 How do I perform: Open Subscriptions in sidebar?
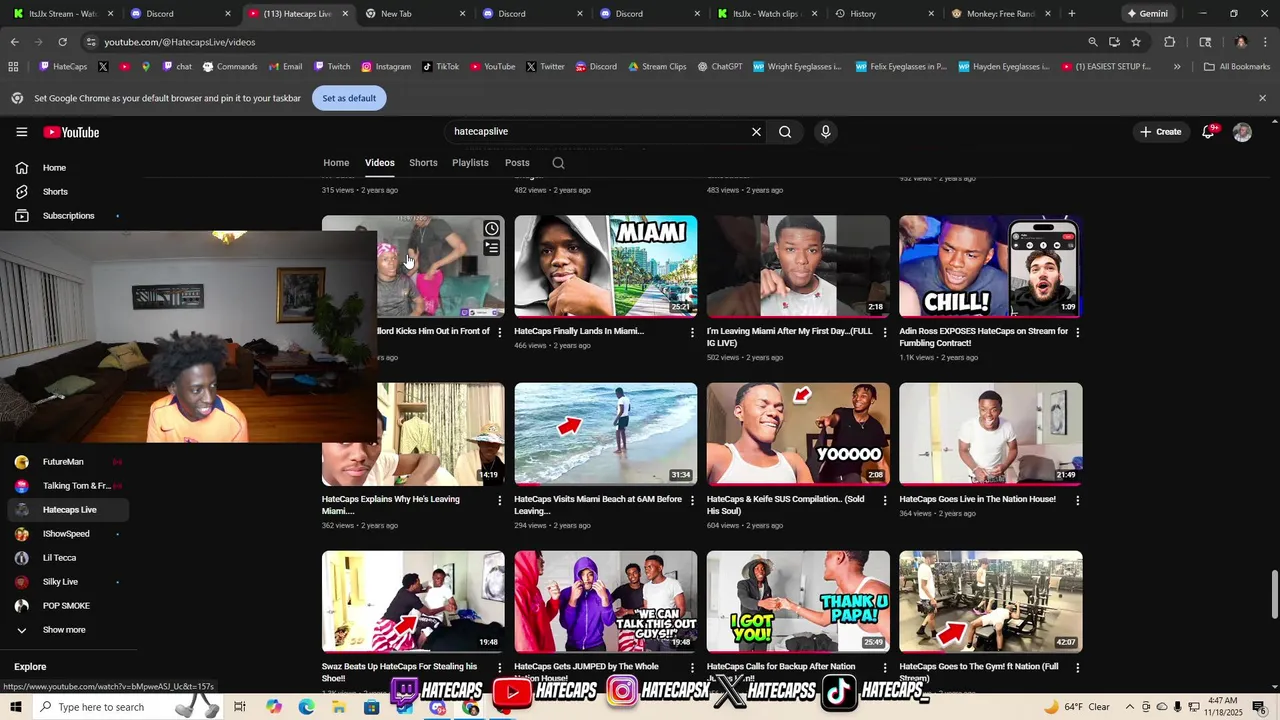68,216
